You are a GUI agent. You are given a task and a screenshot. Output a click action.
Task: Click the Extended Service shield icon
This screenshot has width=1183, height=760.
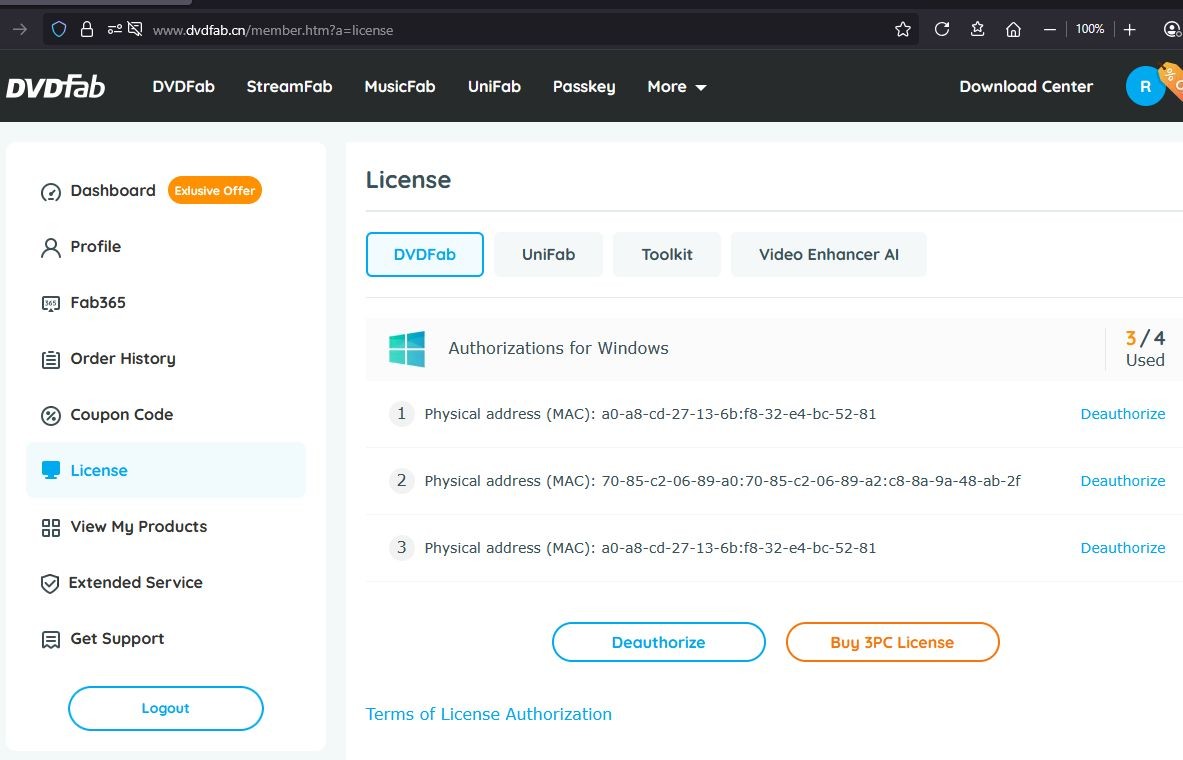point(50,583)
